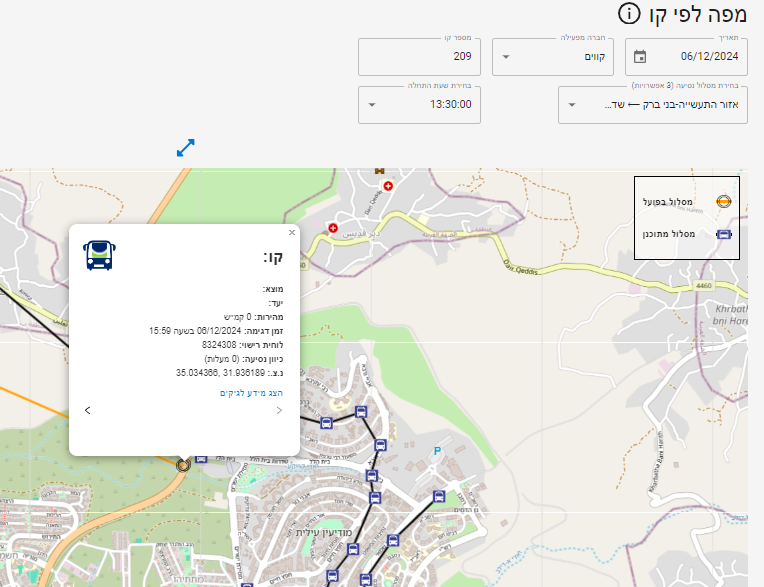This screenshot has width=764, height=587.
Task: Close the bus info popup with the x
Action: pyautogui.click(x=292, y=232)
